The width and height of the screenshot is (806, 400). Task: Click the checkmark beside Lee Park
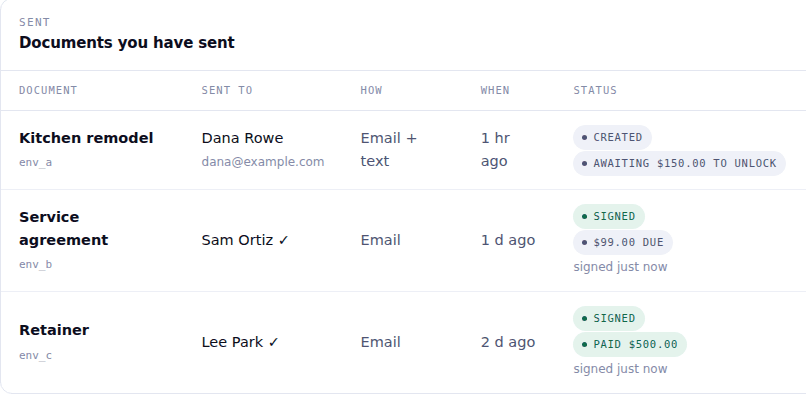click(273, 342)
